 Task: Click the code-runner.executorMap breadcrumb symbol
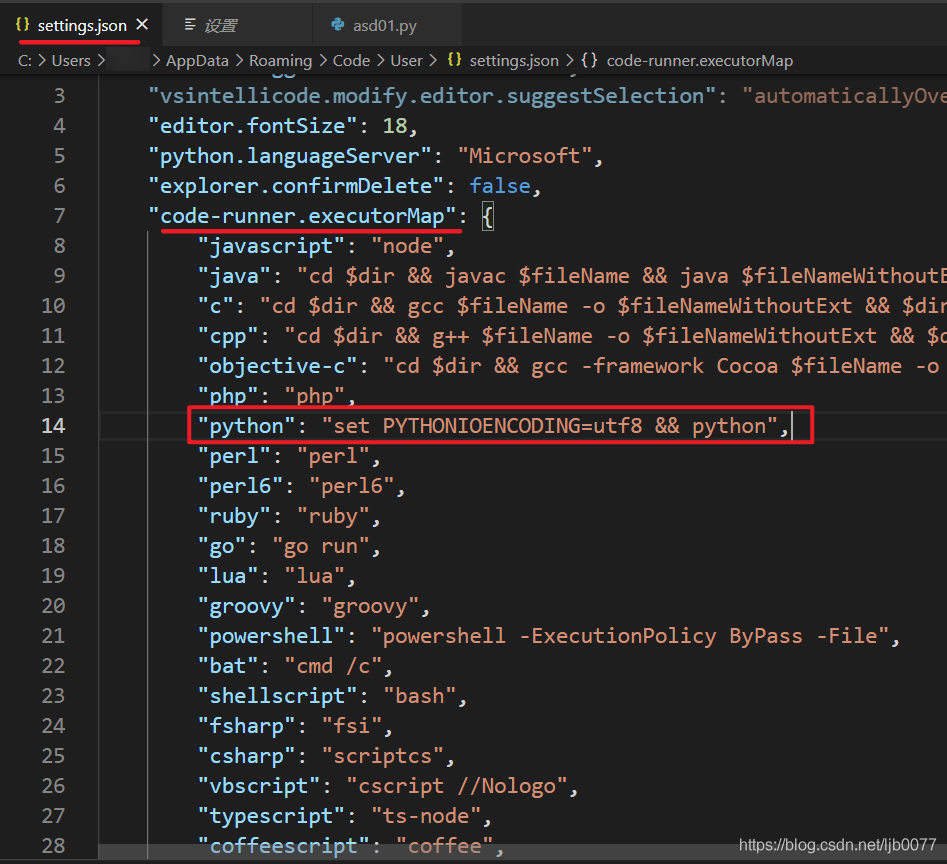[699, 60]
